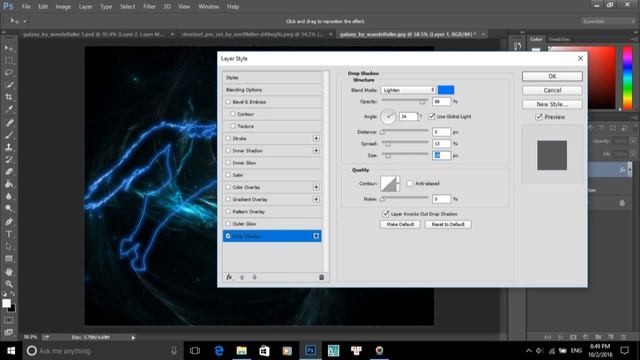
Task: Switch to the Swatches panel tab
Action: point(559,39)
